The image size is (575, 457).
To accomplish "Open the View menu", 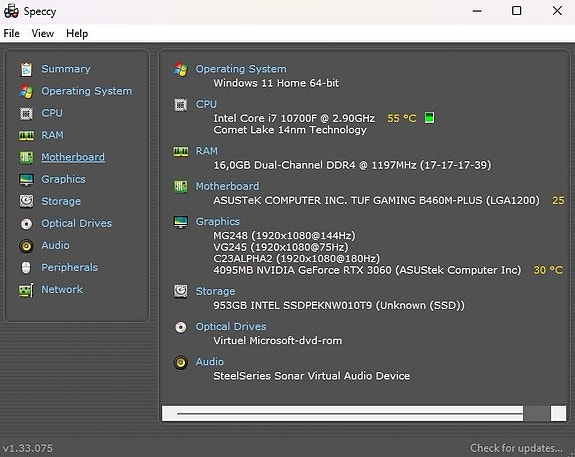I will (43, 33).
